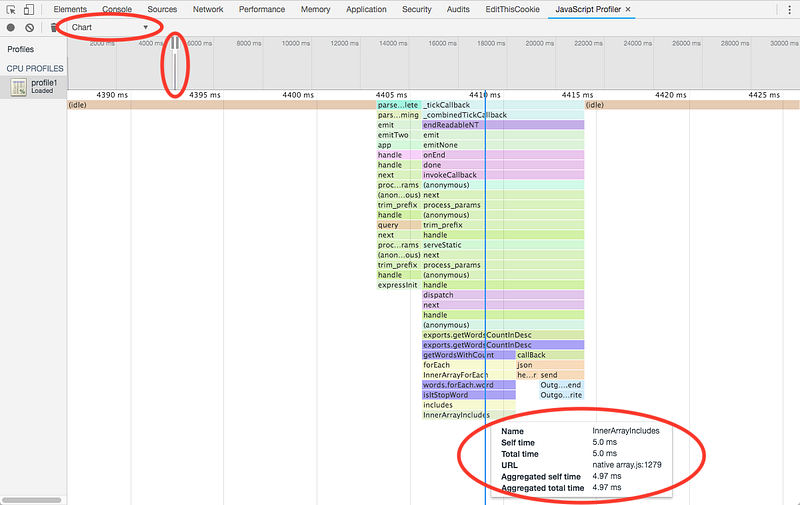Open the Audits tab
Viewport: 800px width, 505px height.
[x=458, y=9]
